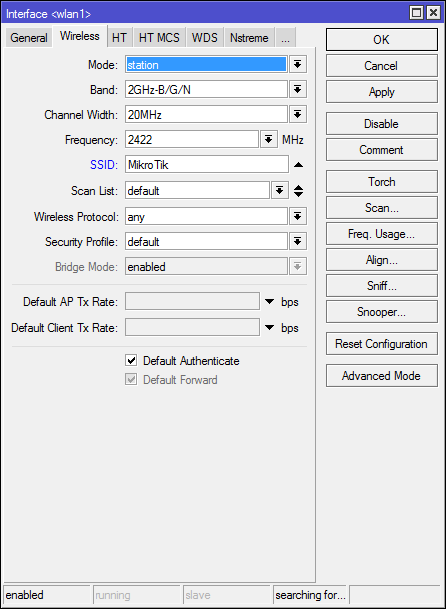The height and width of the screenshot is (609, 446).
Task: Show more tabs with the ... tab
Action: [x=285, y=38]
